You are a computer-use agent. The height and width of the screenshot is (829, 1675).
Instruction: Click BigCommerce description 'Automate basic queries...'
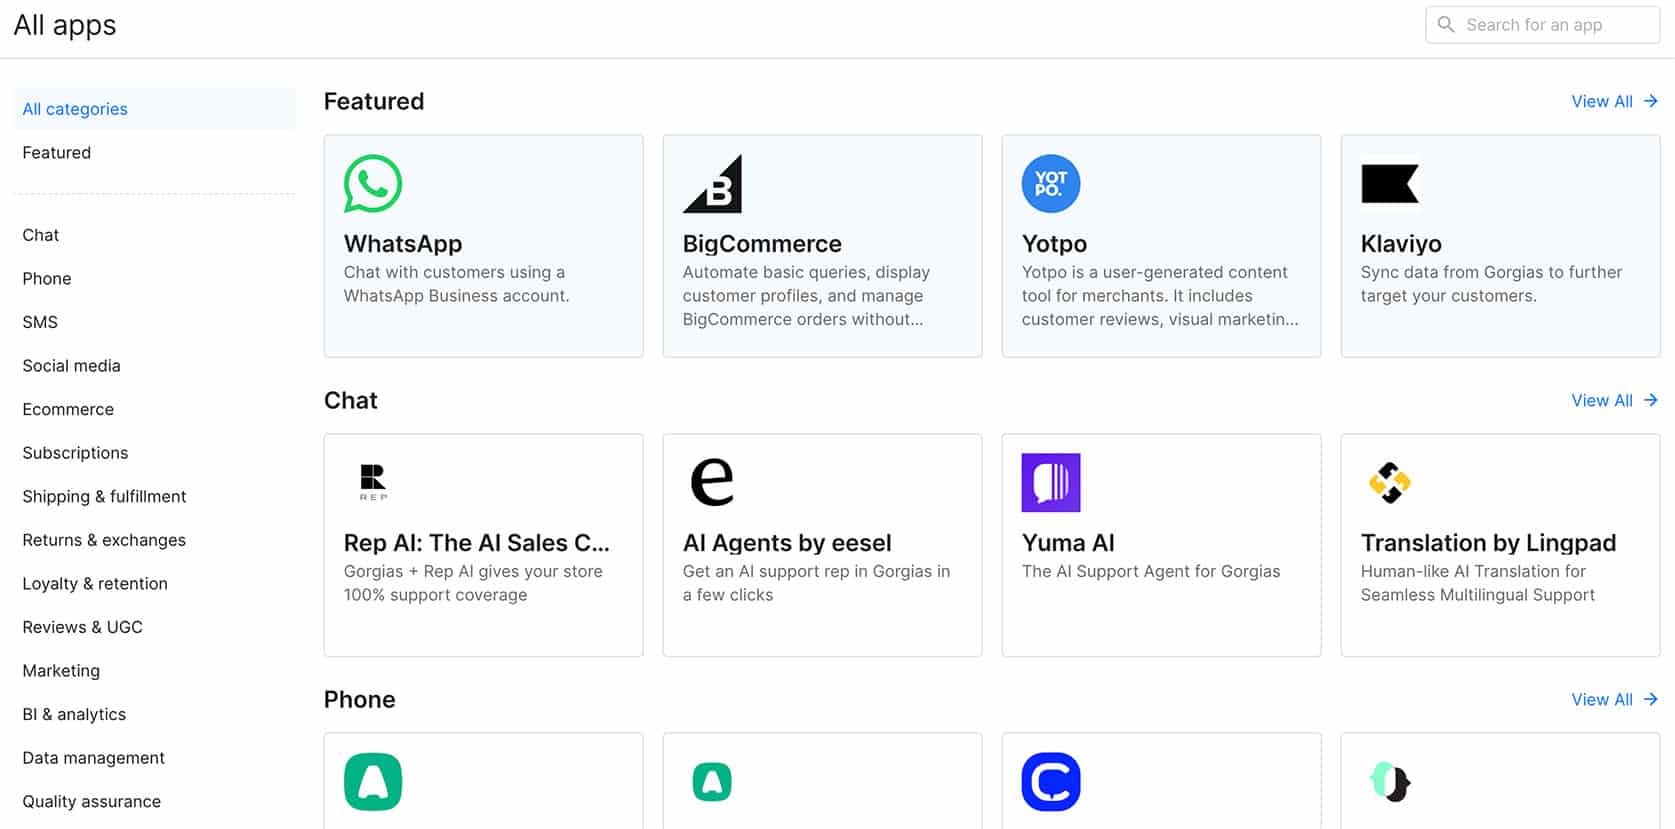pos(806,296)
